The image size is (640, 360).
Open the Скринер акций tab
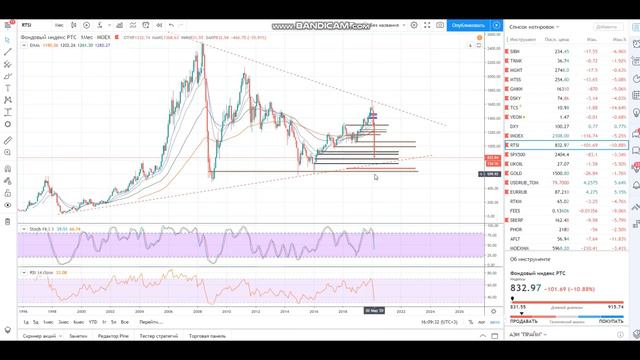pyautogui.click(x=40, y=336)
